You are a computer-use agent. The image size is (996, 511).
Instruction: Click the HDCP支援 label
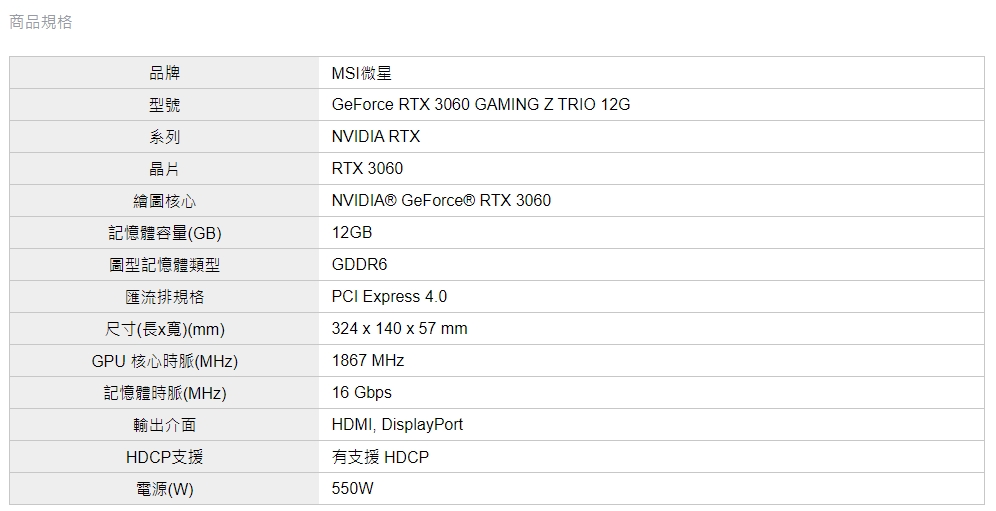[165, 457]
